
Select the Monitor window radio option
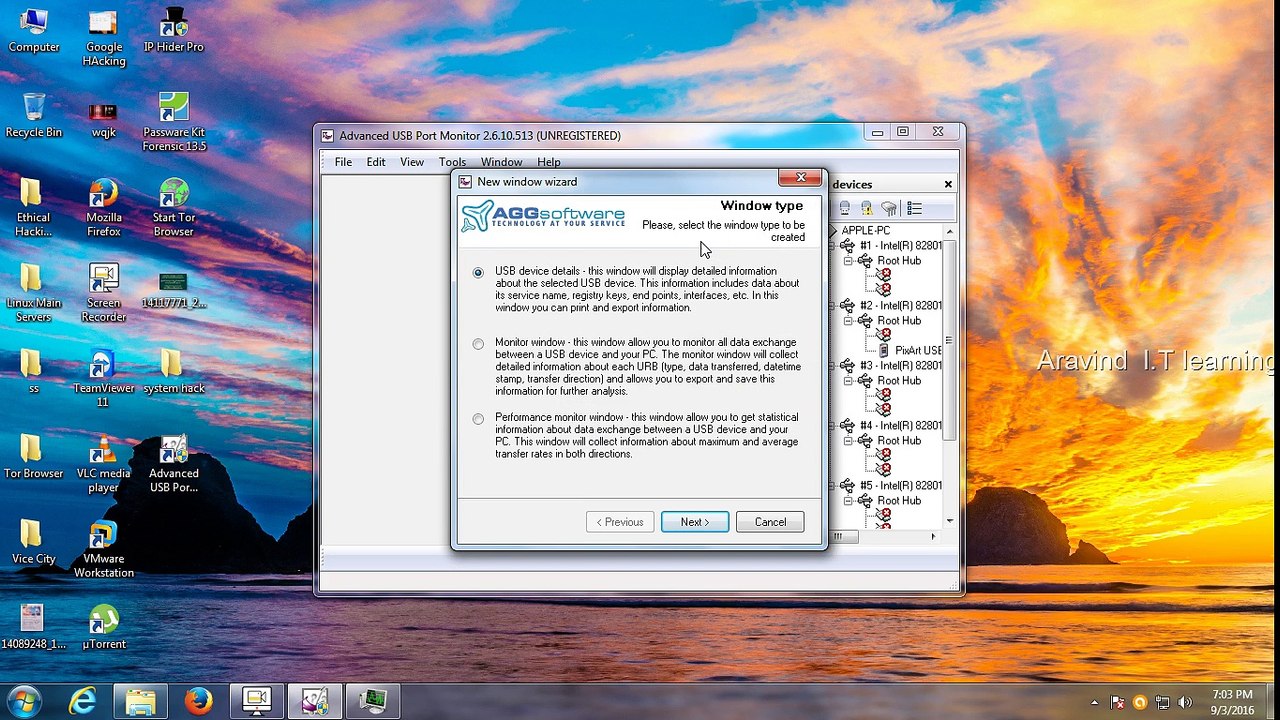pyautogui.click(x=478, y=344)
